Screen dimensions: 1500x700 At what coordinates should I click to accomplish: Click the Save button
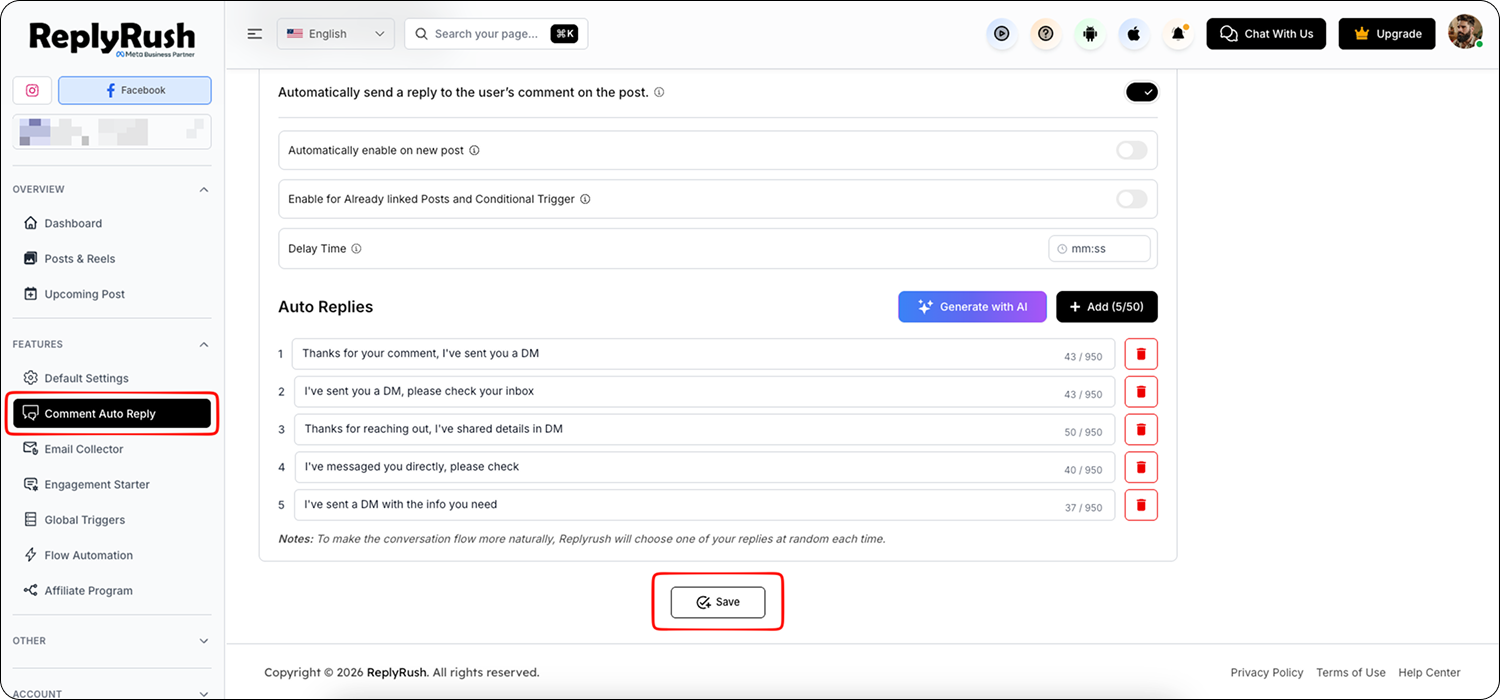(x=718, y=602)
